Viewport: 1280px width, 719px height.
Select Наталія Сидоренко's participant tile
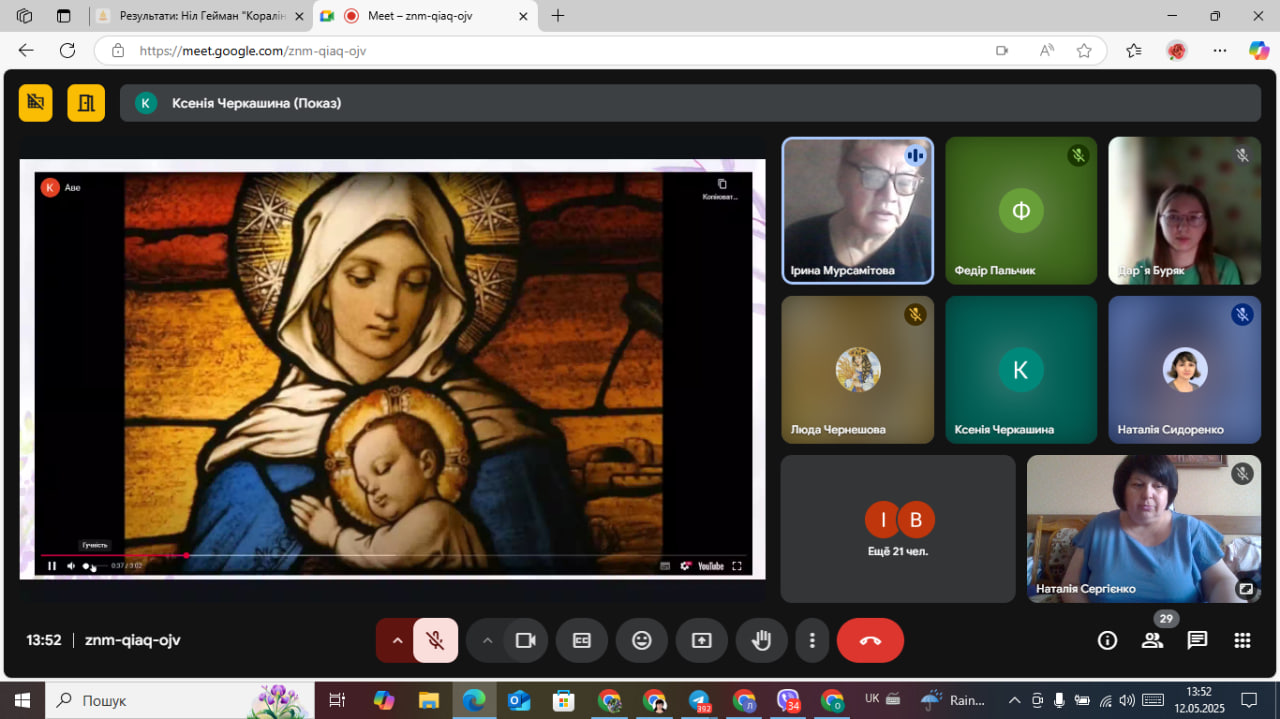tap(1185, 370)
